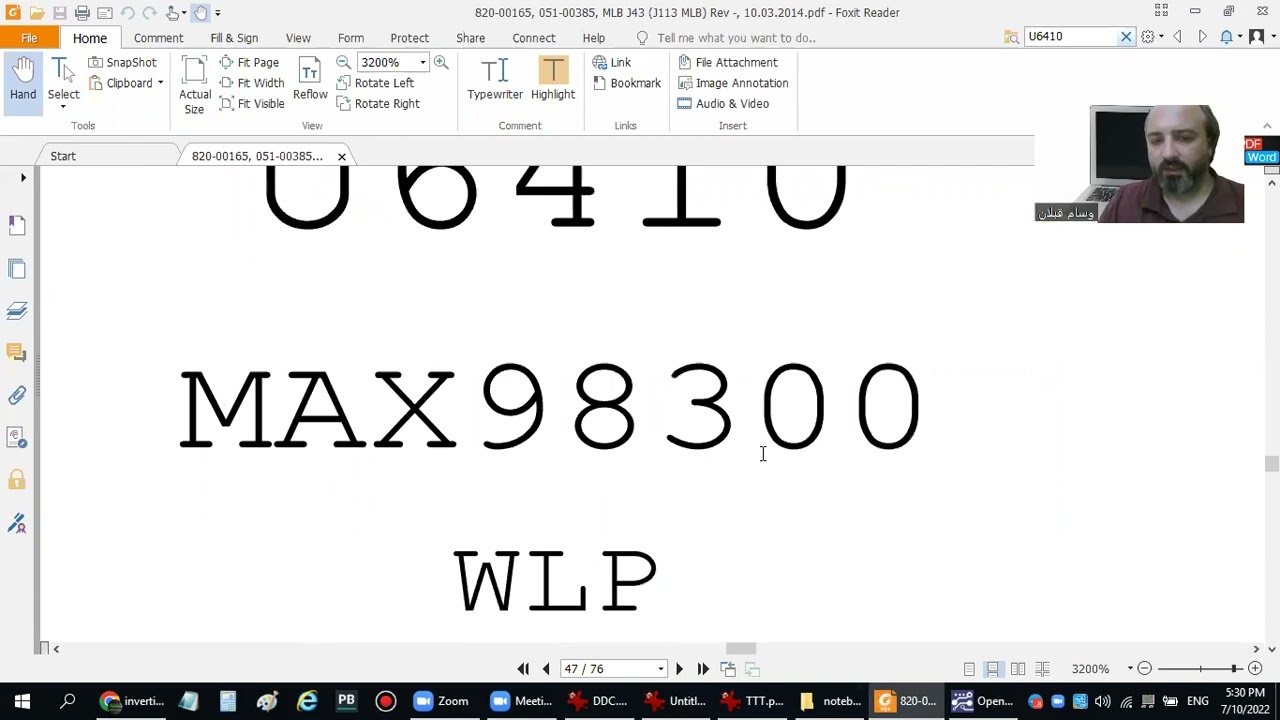Viewport: 1280px width, 720px height.
Task: Open search settings gear dropdown
Action: [x=1151, y=37]
